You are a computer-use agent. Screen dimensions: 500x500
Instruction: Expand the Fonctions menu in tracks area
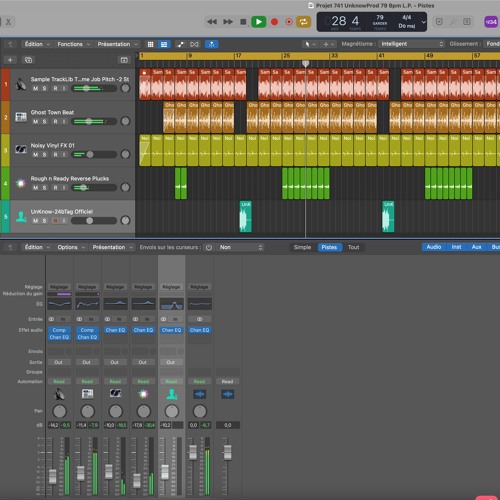tap(73, 44)
